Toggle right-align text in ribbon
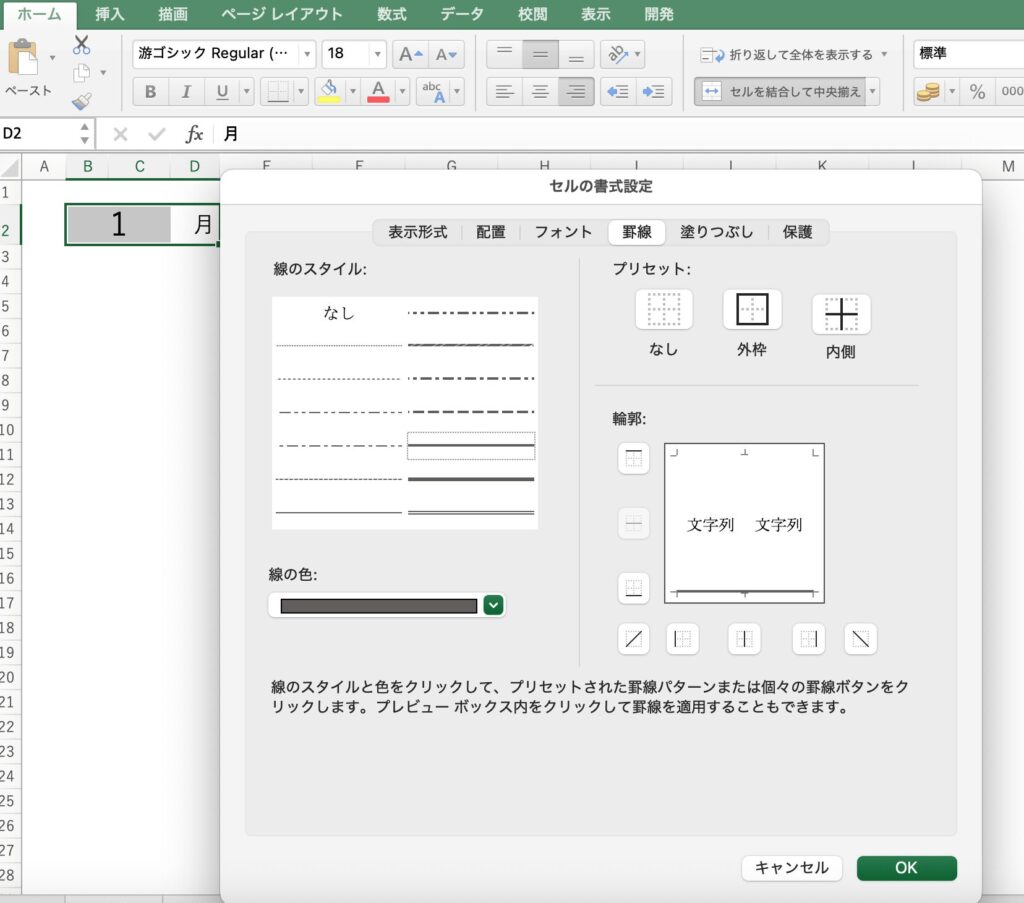This screenshot has width=1024, height=903. click(x=575, y=91)
